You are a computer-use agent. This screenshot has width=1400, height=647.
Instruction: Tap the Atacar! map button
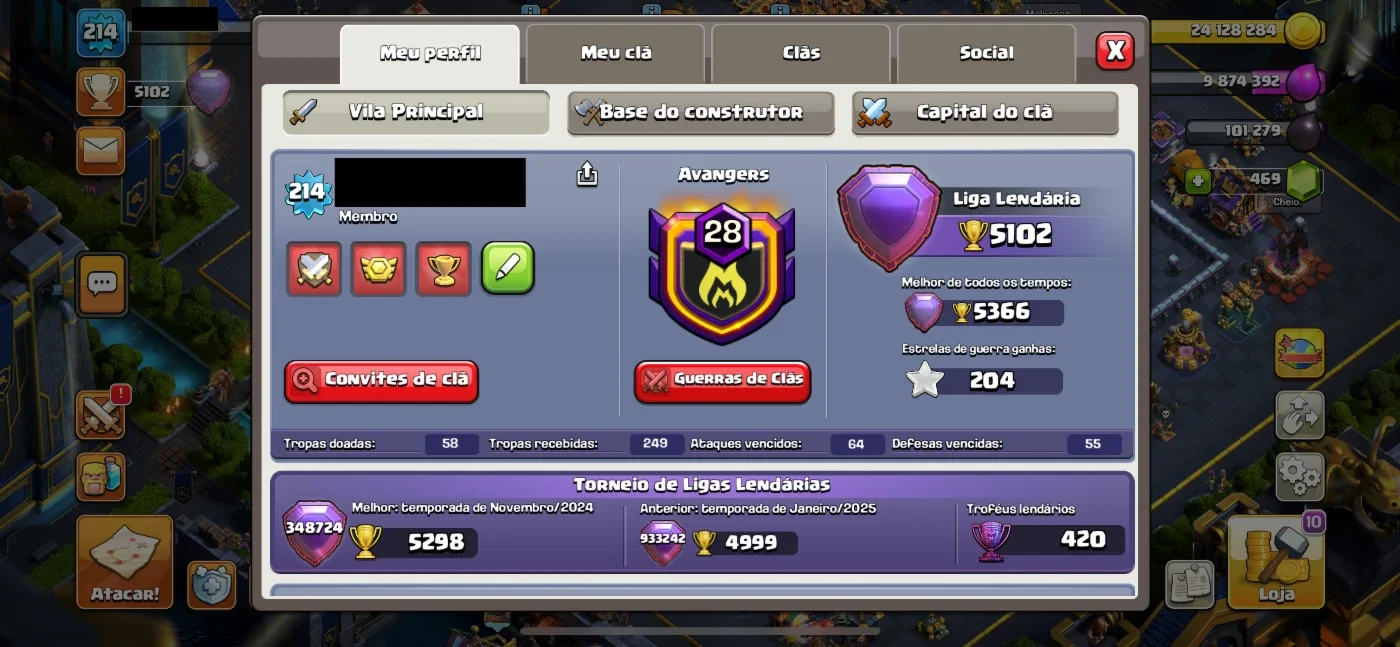click(x=125, y=562)
